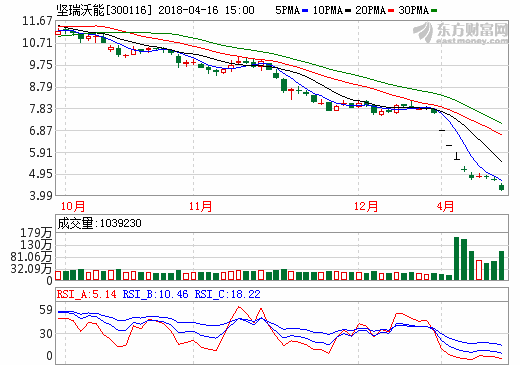Click the 10.71 price axis label

point(37,43)
